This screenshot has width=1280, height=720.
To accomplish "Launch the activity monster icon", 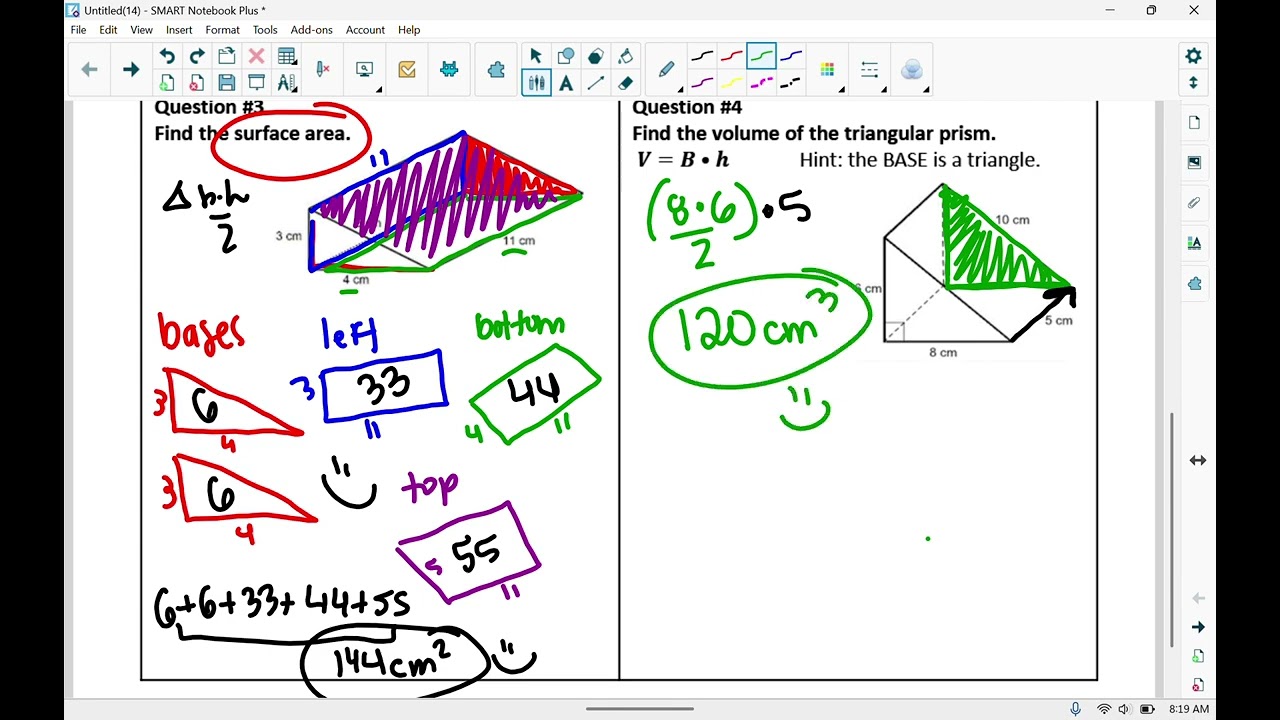I will coord(449,69).
